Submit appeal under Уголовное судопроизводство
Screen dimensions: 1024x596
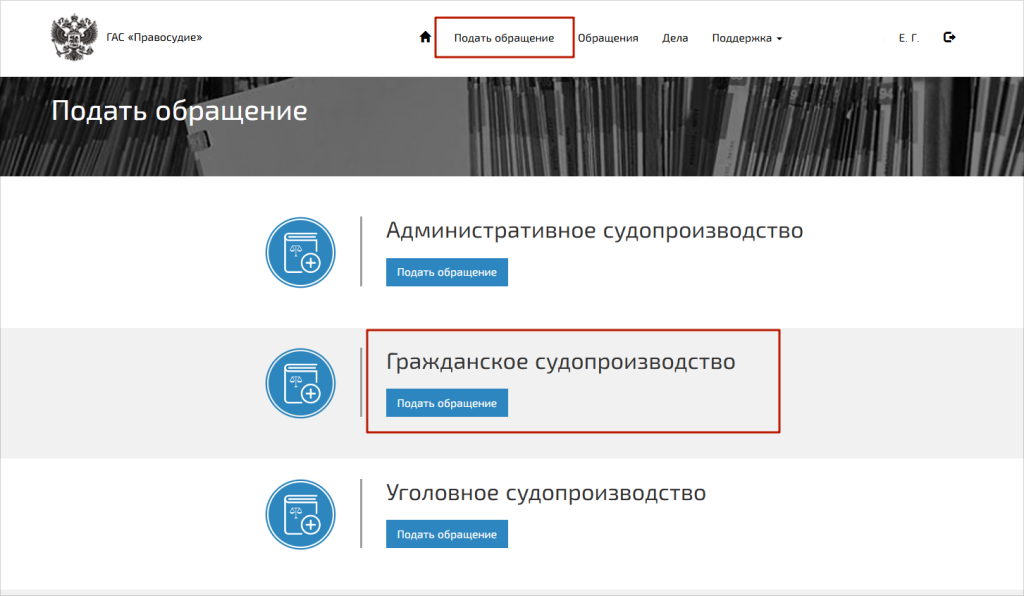[447, 534]
